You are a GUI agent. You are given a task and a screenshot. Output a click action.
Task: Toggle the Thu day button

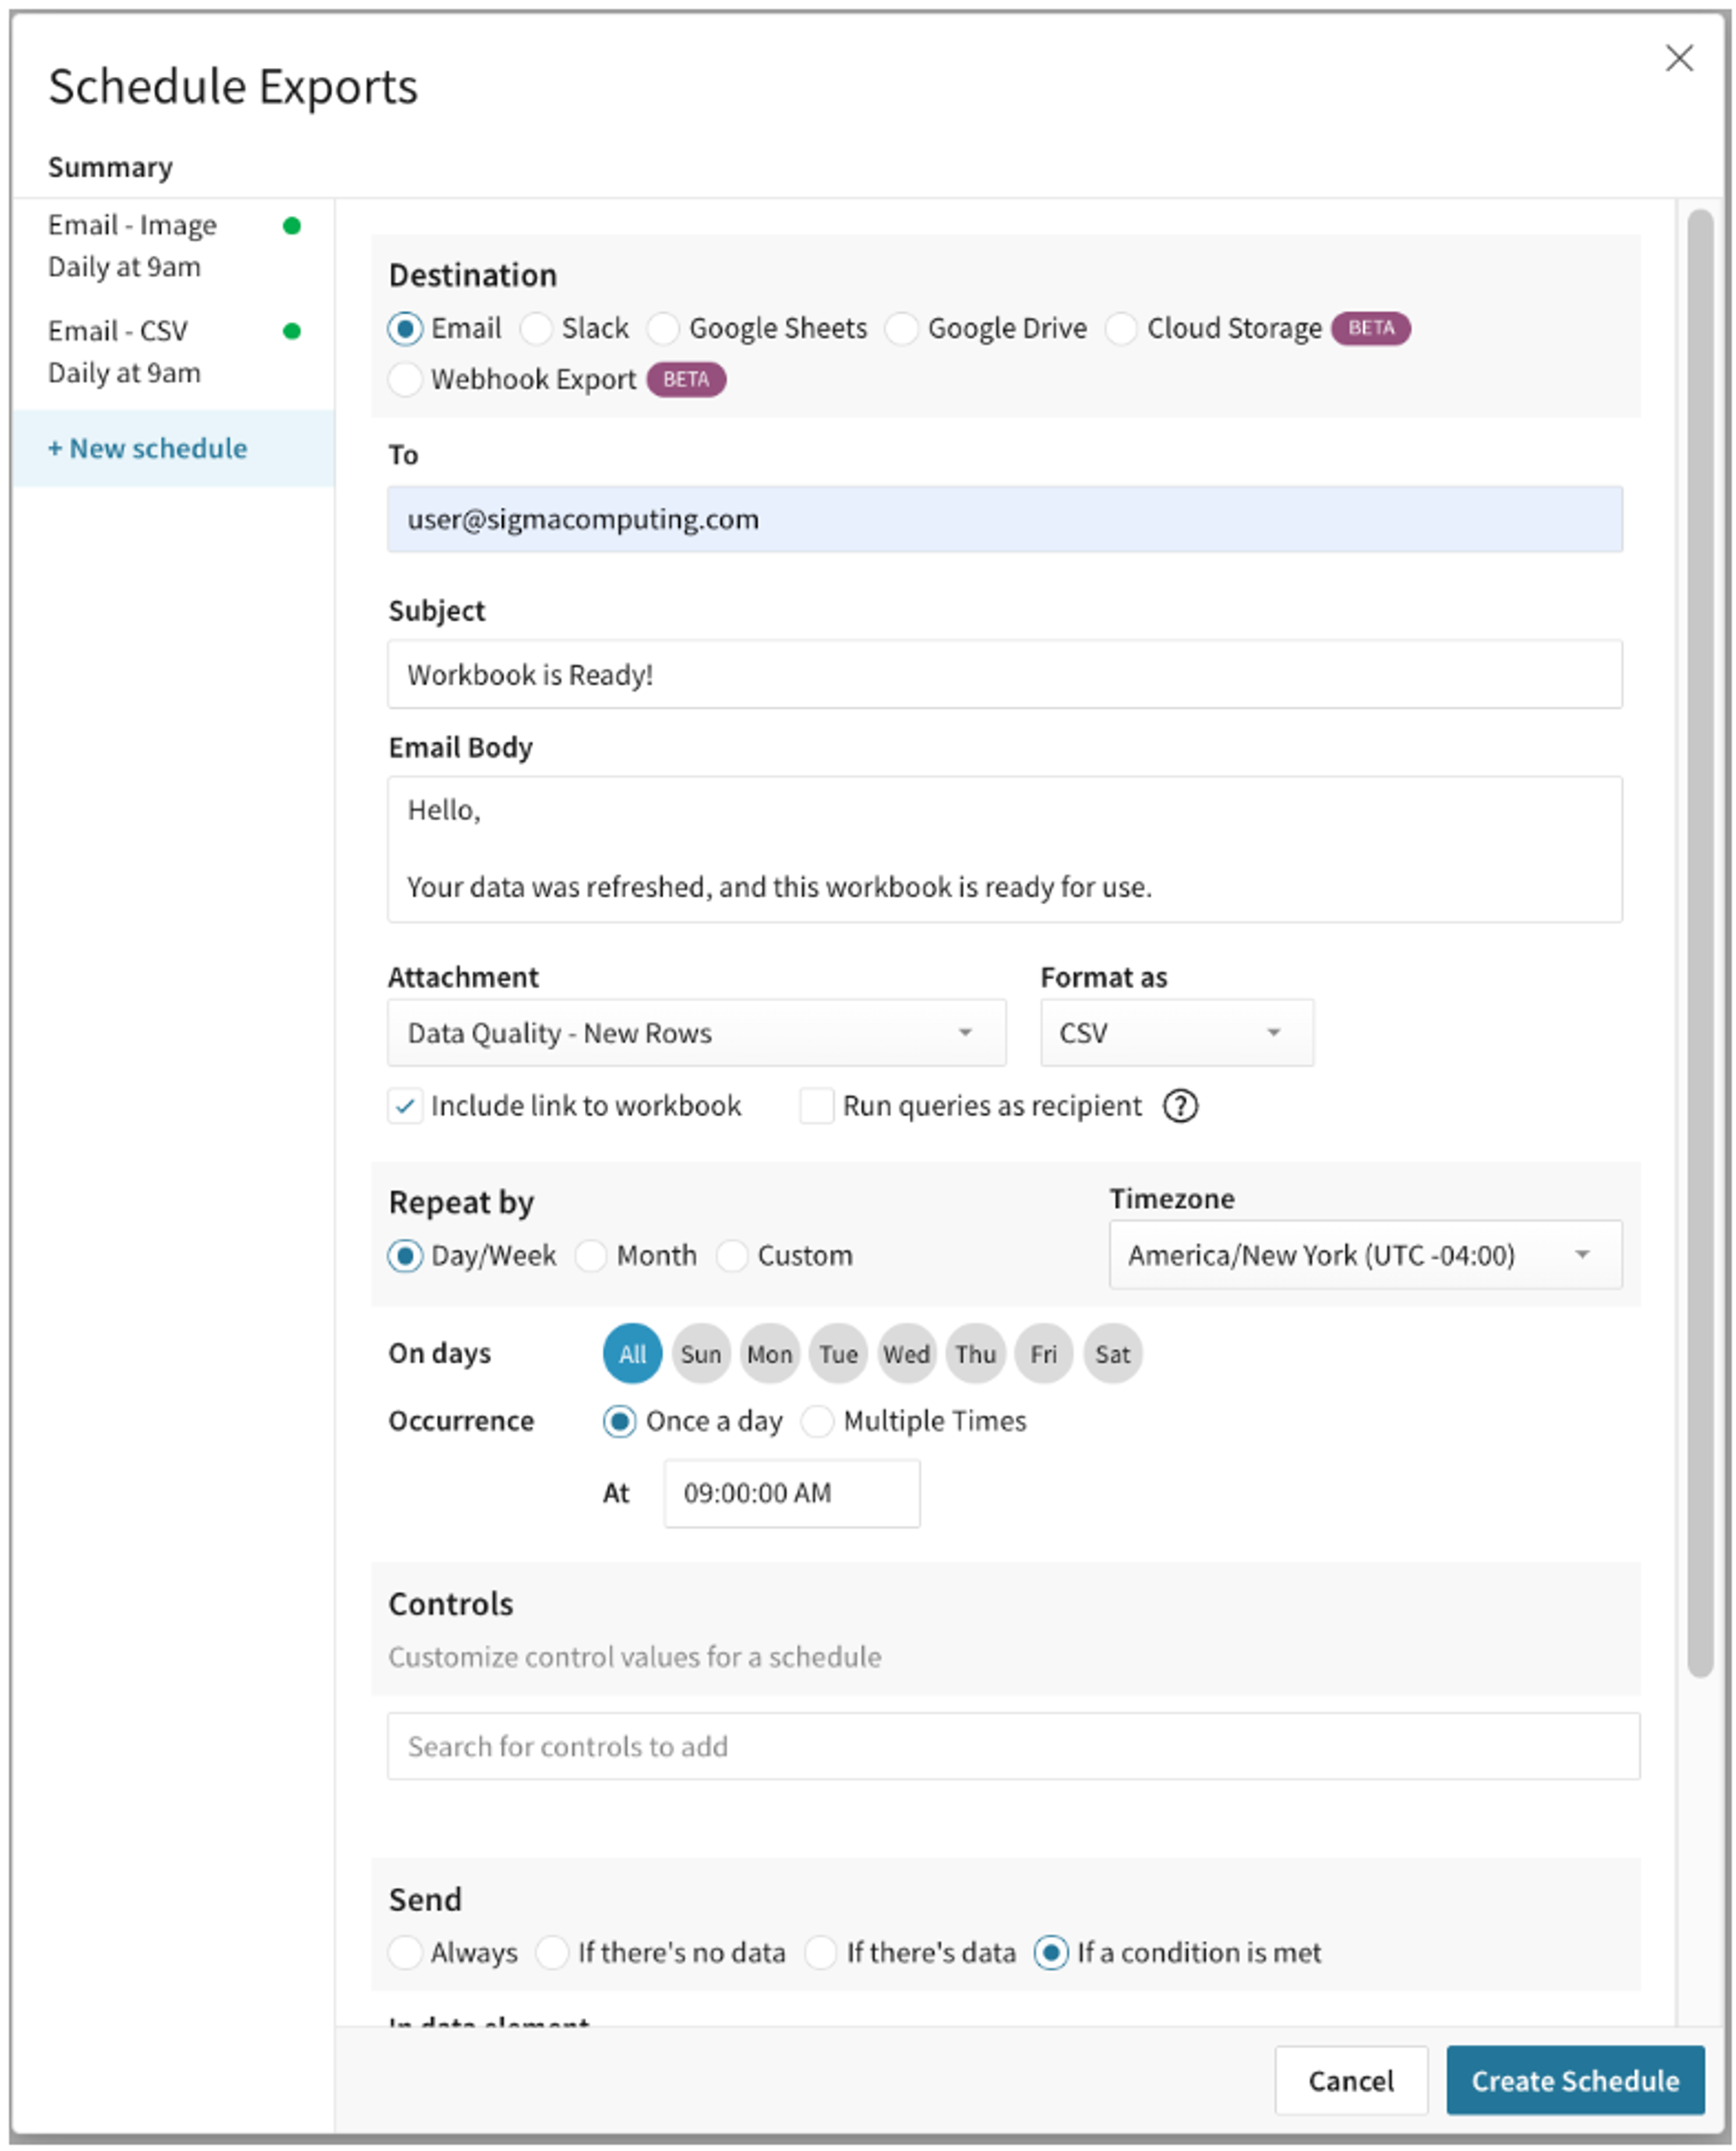coord(975,1354)
